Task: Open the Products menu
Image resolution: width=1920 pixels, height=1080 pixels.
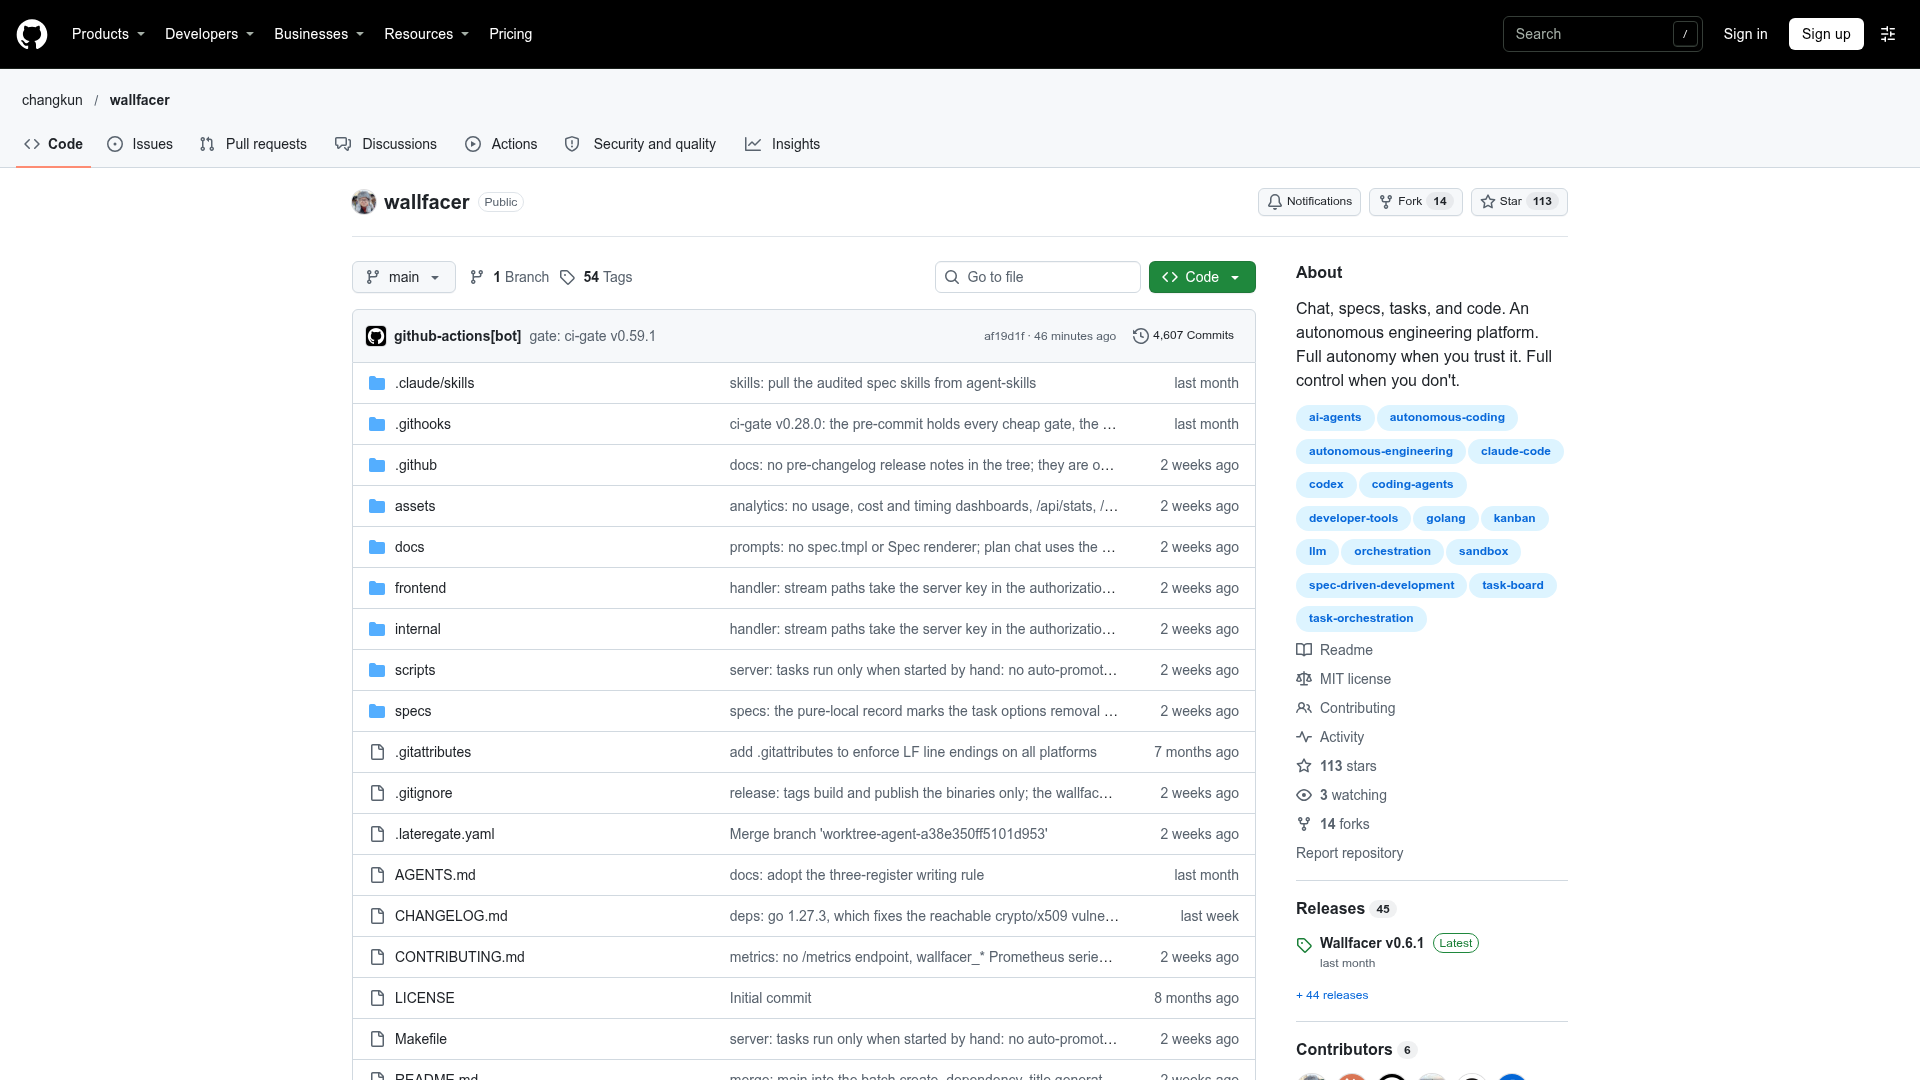Action: (108, 34)
